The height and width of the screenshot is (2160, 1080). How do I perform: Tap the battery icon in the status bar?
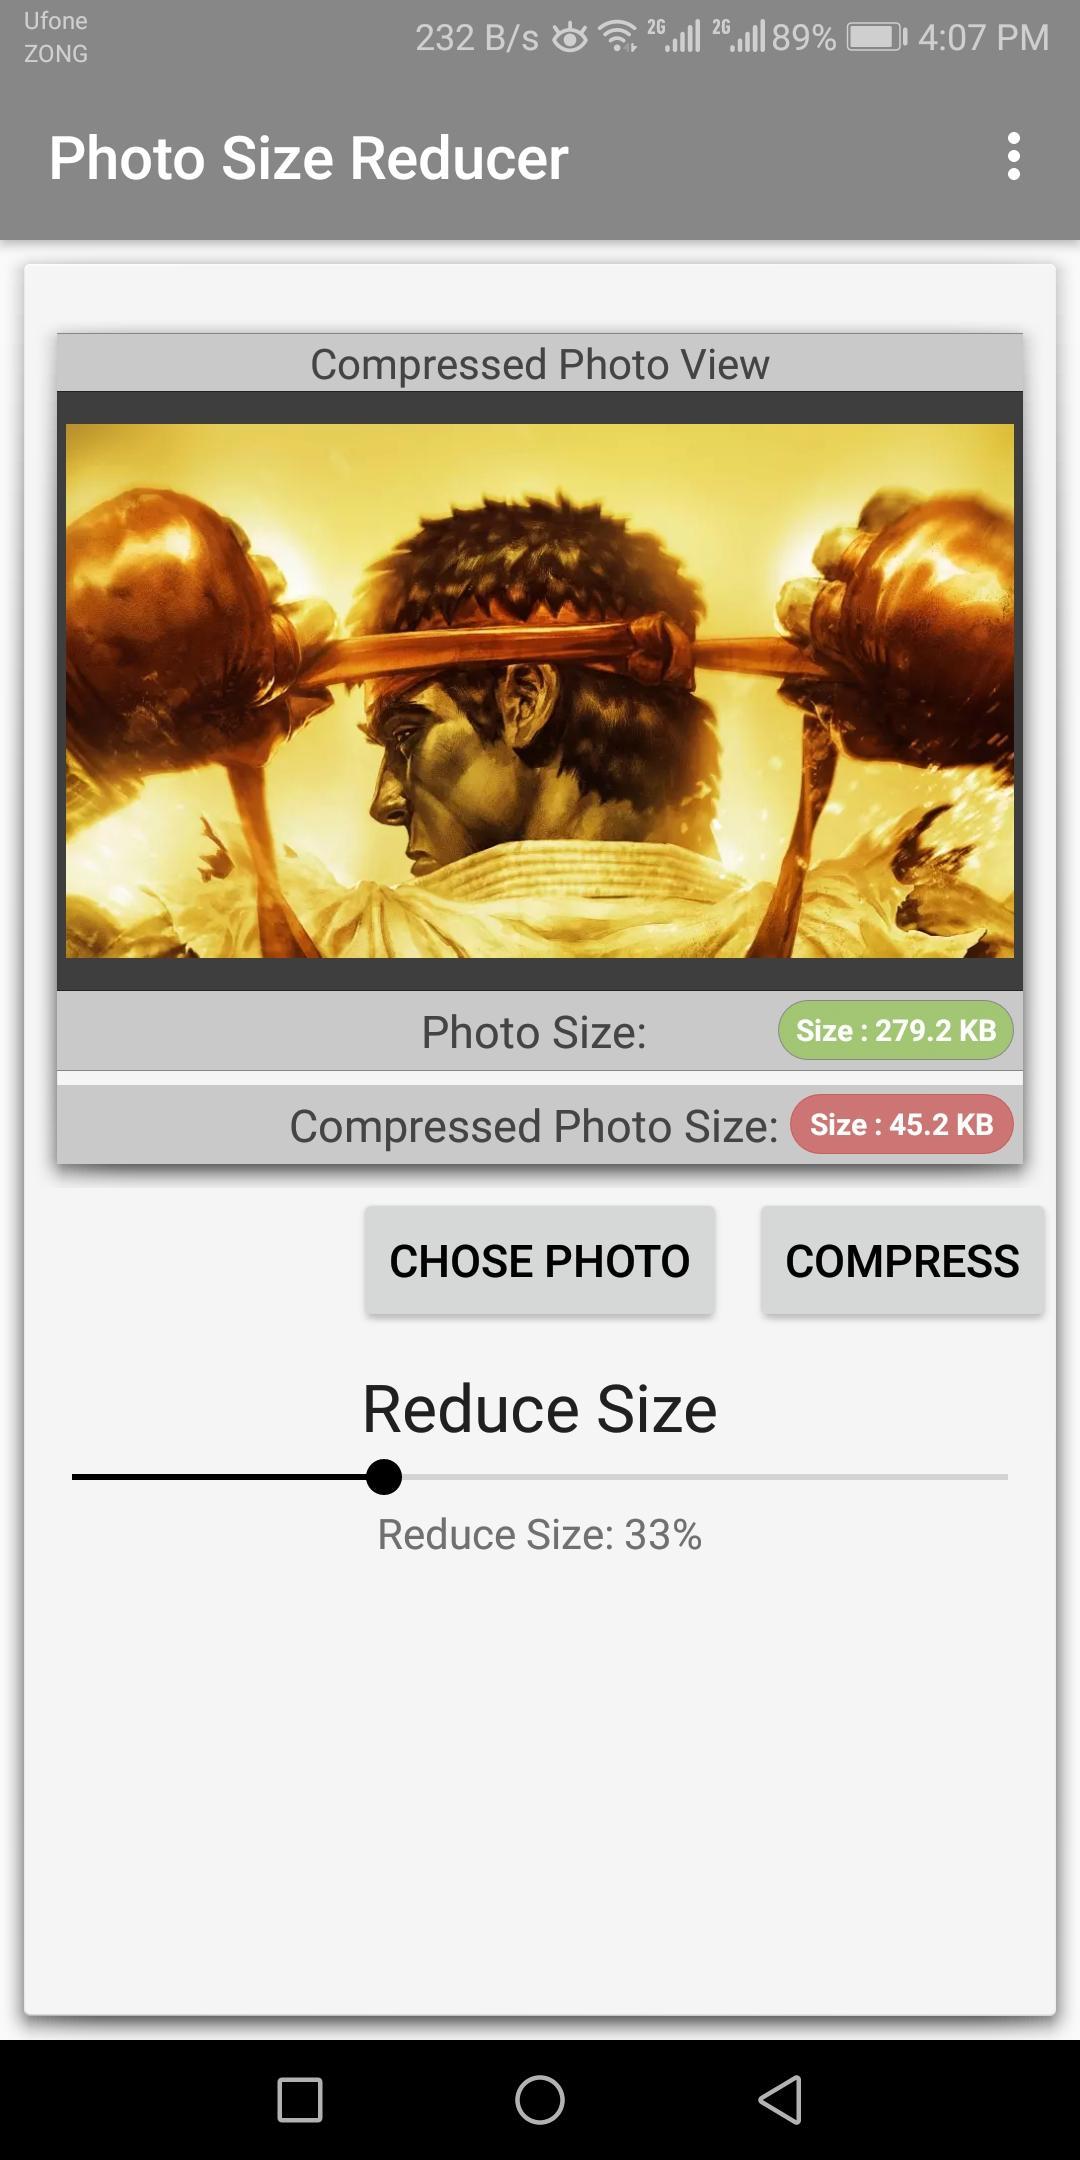click(877, 37)
